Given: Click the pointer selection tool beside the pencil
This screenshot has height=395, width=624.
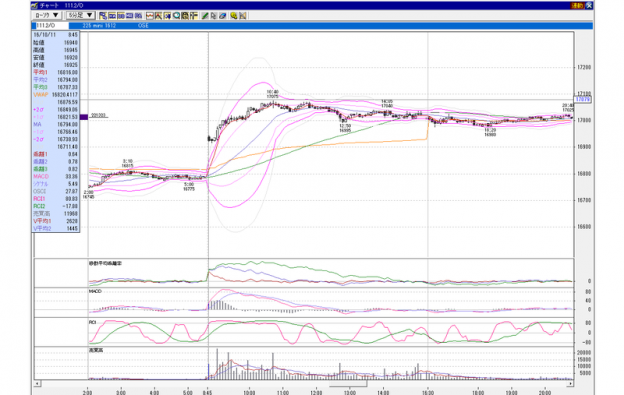Looking at the screenshot, I should tap(214, 16).
